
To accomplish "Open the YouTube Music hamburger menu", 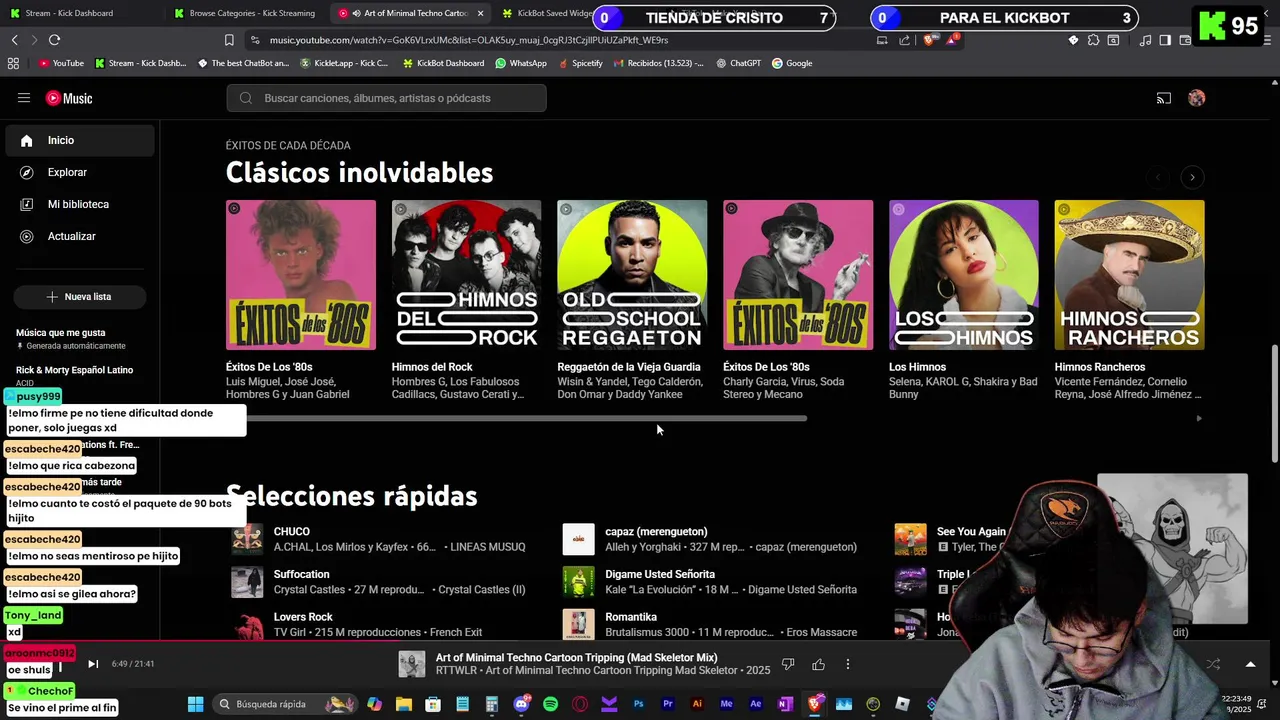I will [24, 98].
